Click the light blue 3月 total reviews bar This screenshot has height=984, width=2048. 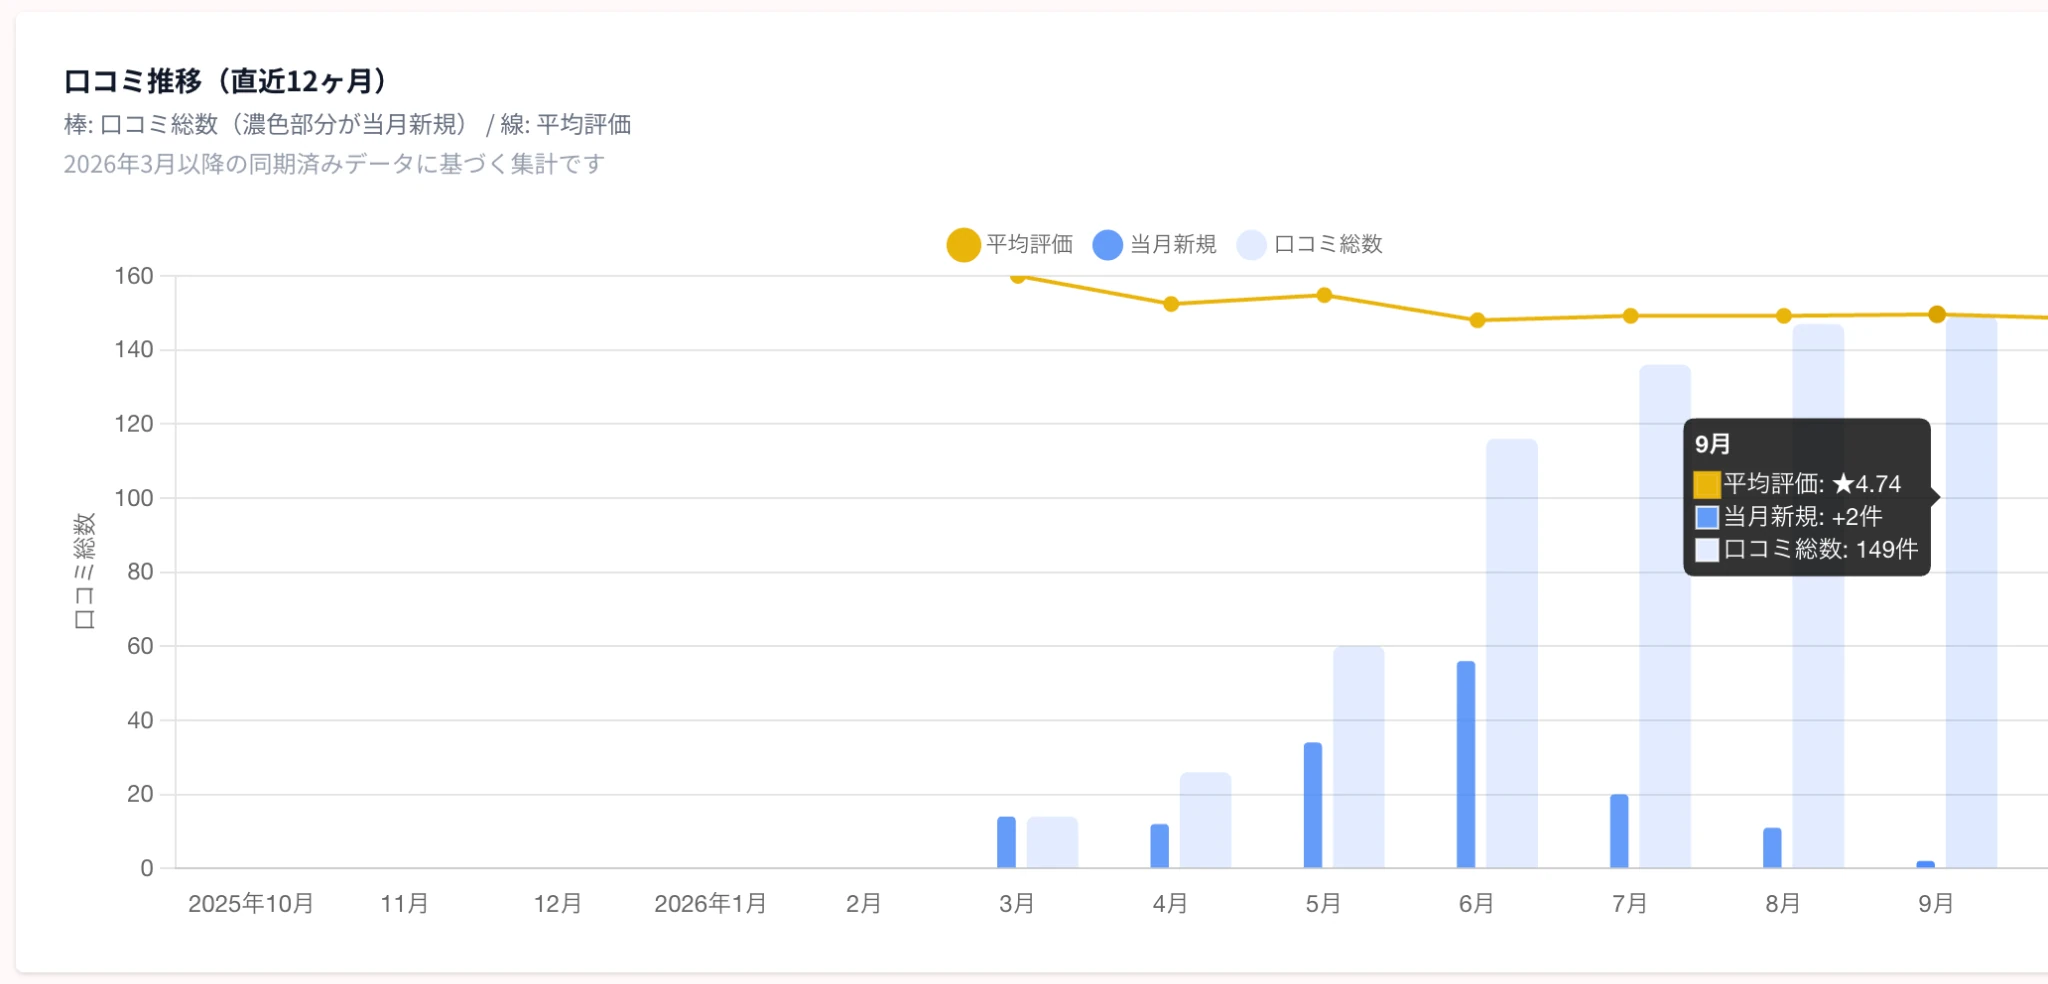tap(1052, 842)
